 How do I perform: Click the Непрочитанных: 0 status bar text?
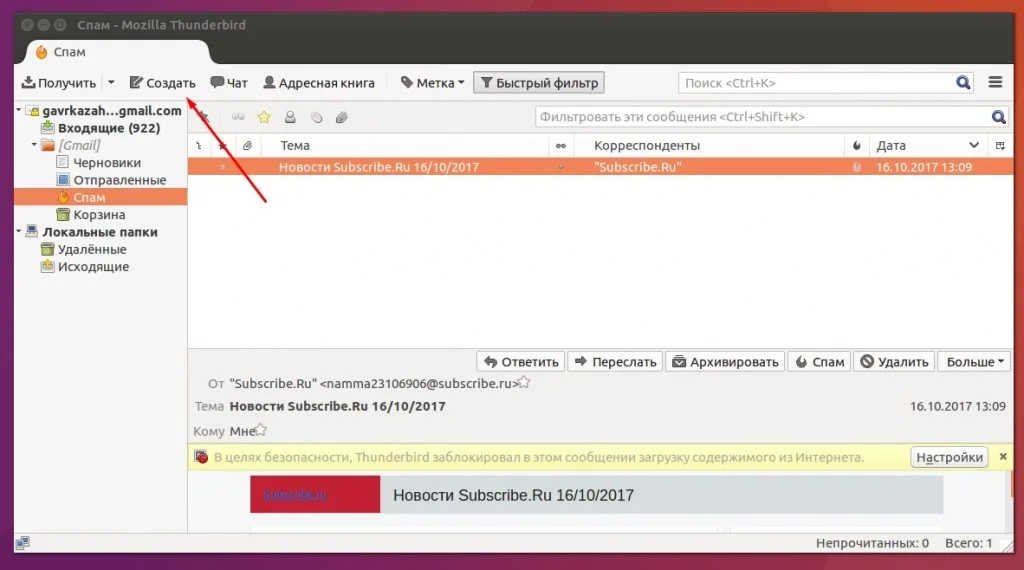click(872, 543)
